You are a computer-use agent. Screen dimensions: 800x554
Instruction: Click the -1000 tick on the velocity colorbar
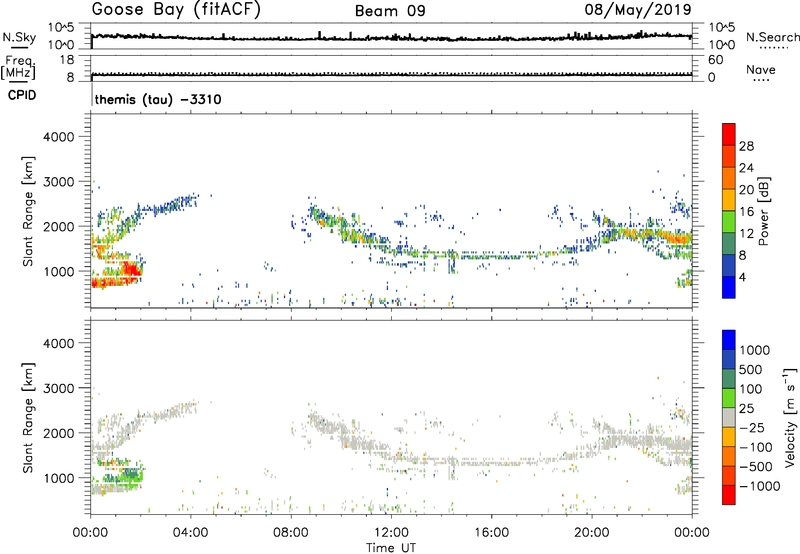(x=759, y=486)
